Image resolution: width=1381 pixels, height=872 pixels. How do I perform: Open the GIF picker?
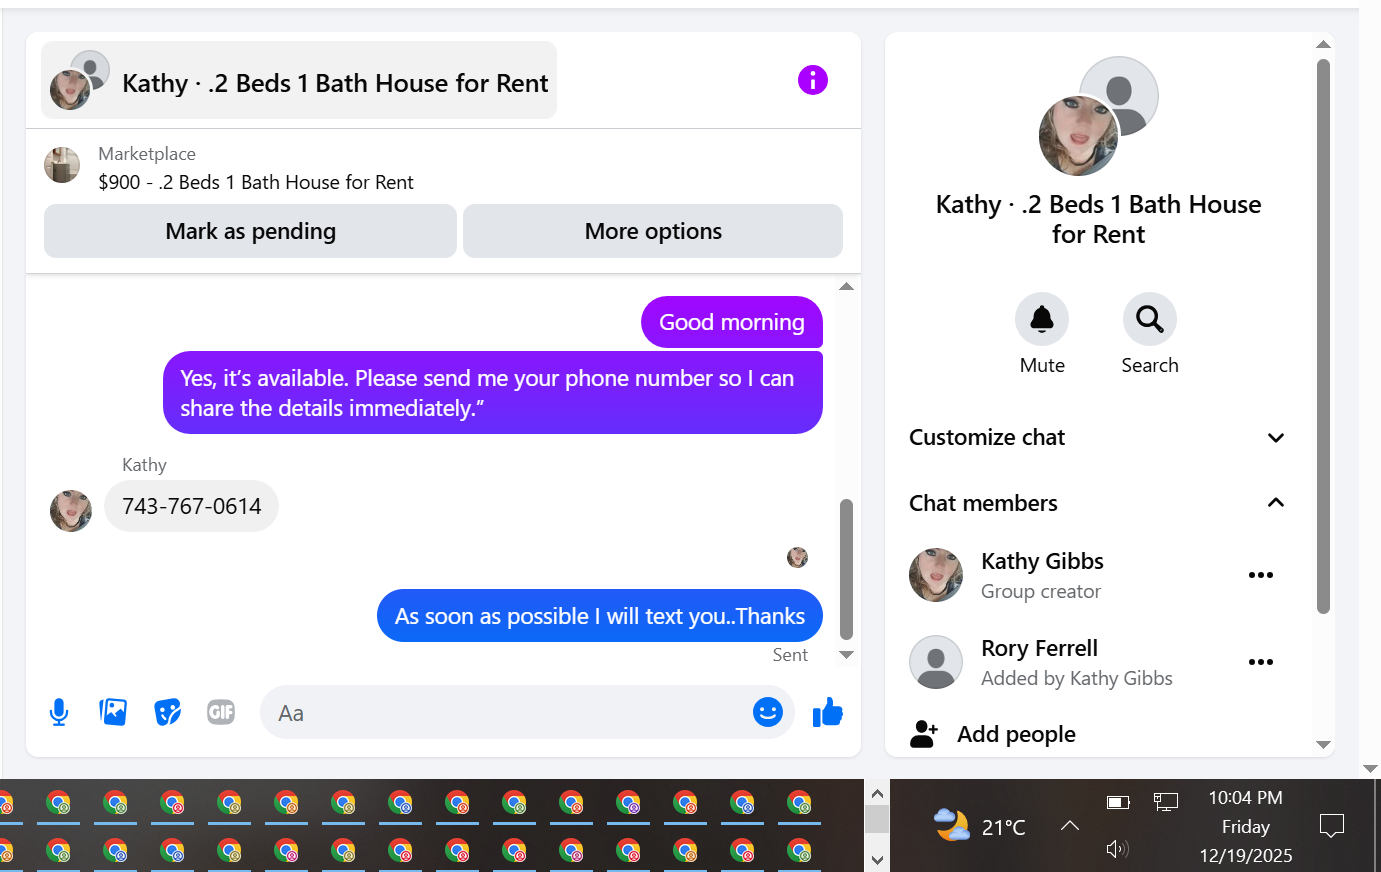(x=221, y=712)
